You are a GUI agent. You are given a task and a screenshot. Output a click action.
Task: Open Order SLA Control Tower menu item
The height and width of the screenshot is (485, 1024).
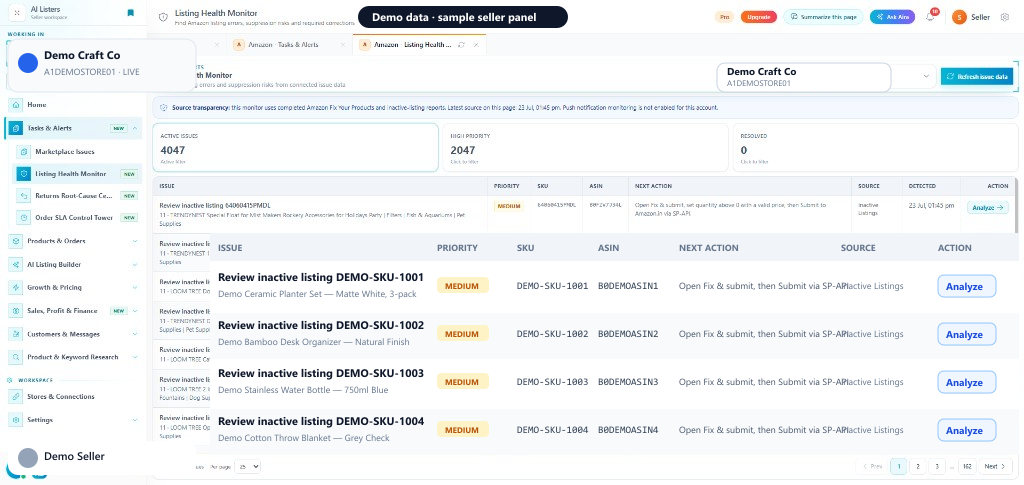(74, 217)
